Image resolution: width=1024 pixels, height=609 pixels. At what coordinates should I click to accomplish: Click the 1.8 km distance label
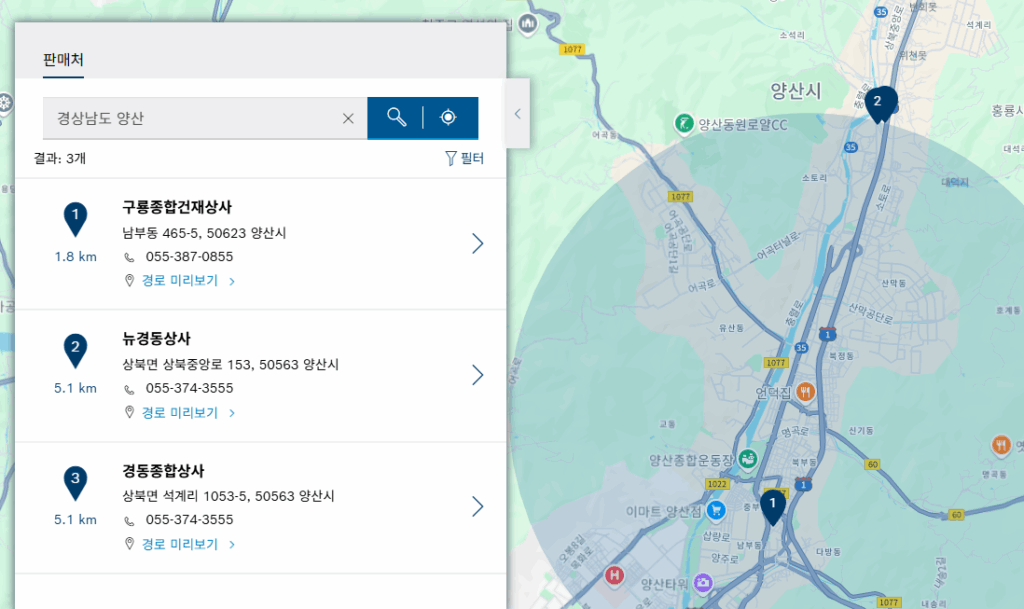75,257
